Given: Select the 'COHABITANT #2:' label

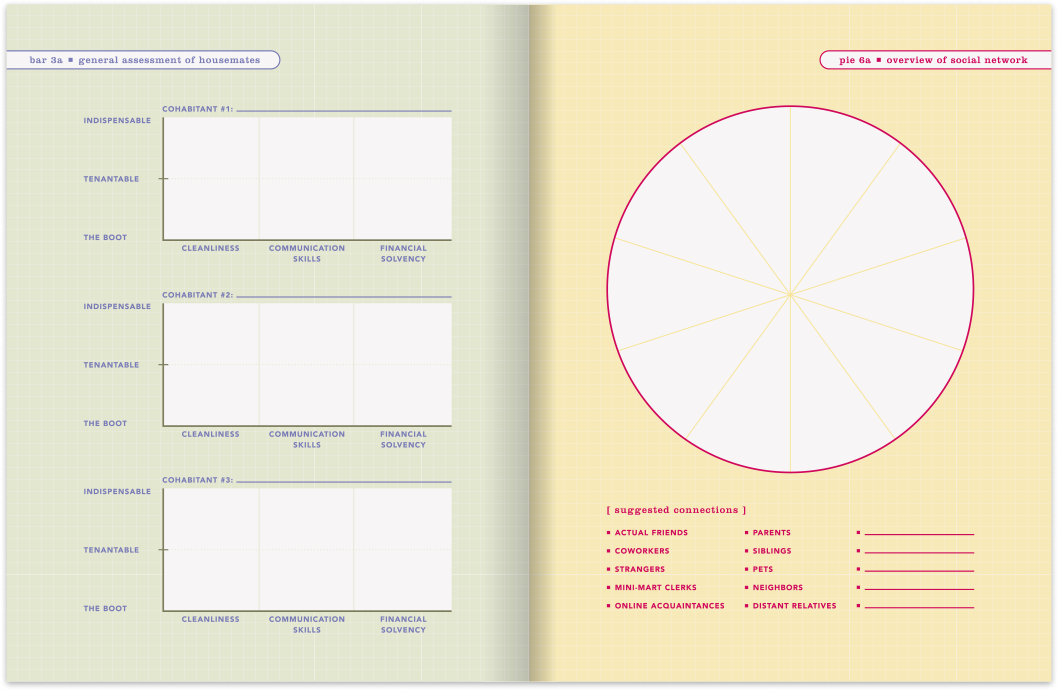Looking at the screenshot, I should (198, 295).
